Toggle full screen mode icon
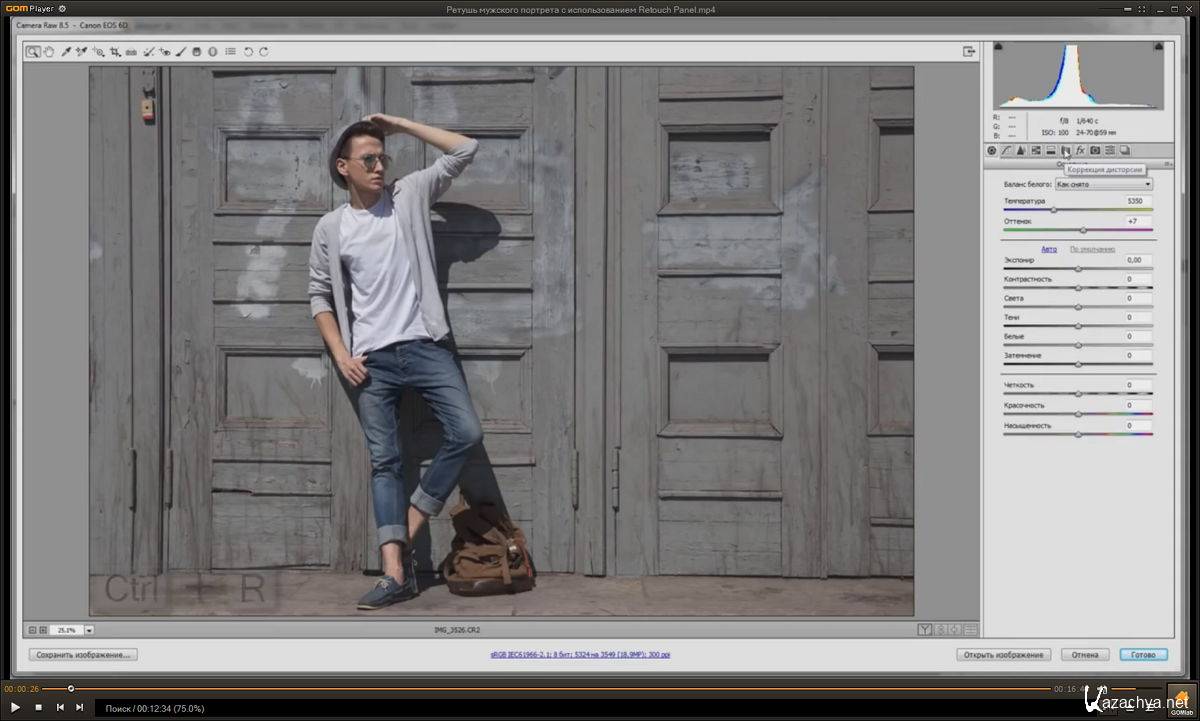The image size is (1200, 721). pos(968,52)
